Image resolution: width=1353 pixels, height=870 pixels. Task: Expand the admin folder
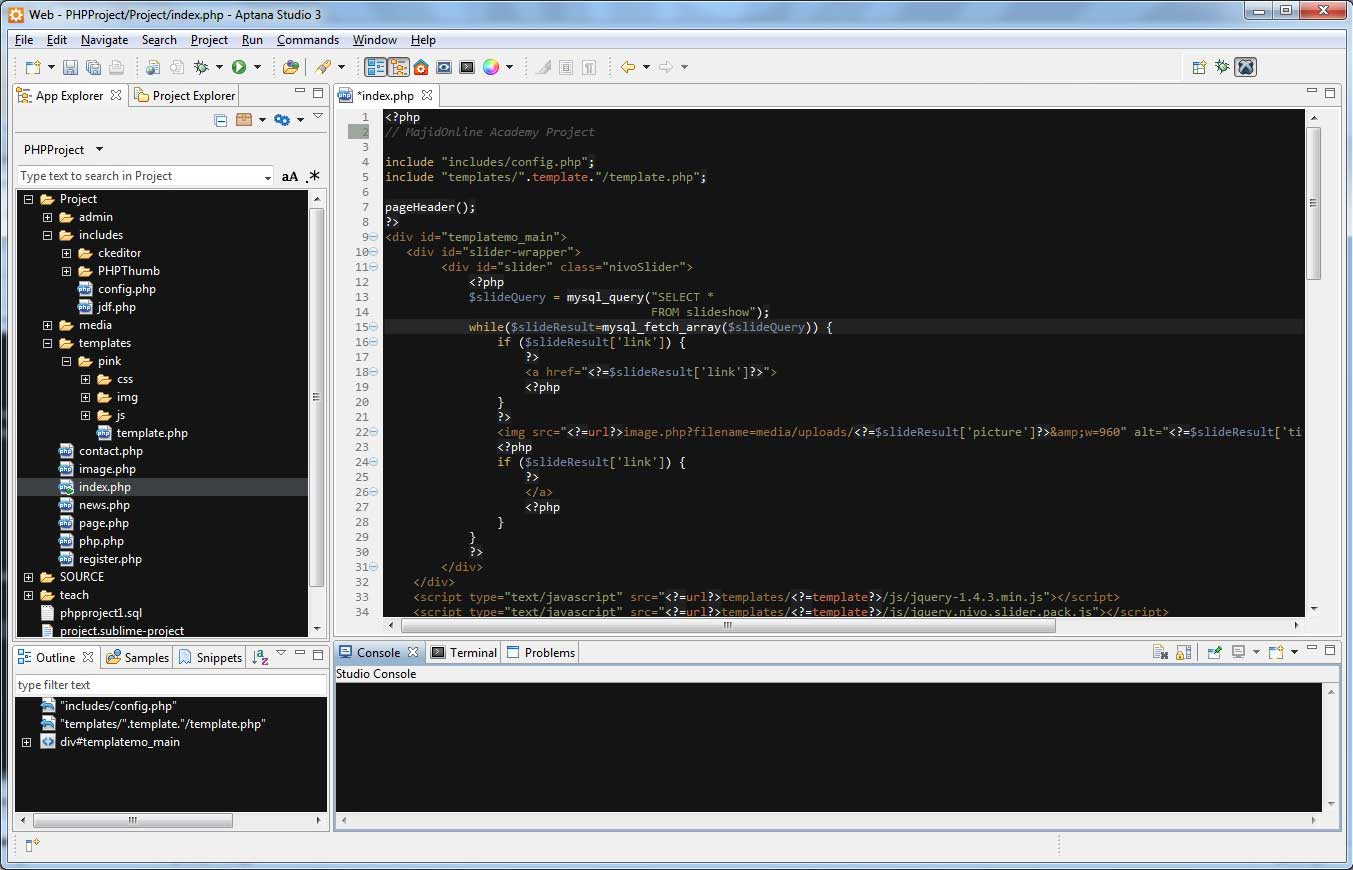coord(47,217)
